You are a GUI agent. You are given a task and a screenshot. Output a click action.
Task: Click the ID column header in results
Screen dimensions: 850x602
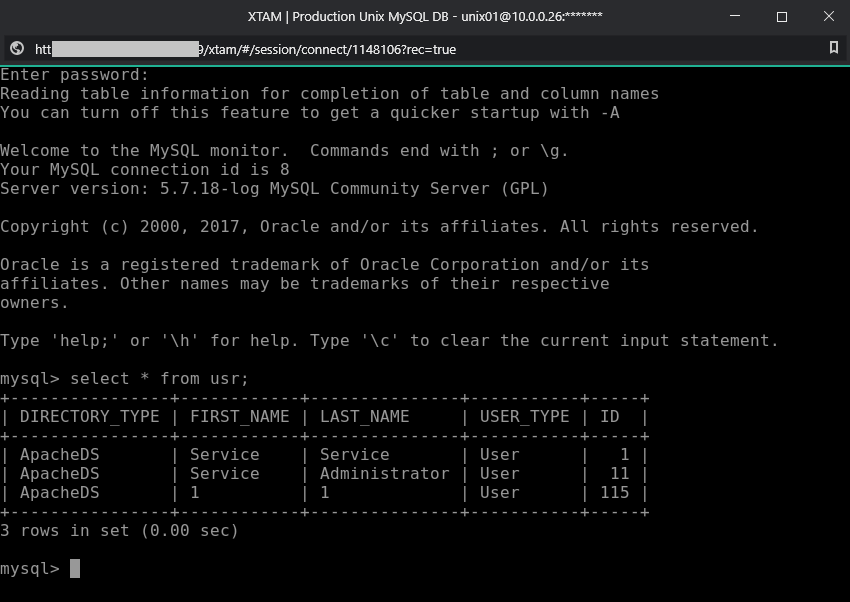[x=610, y=416]
